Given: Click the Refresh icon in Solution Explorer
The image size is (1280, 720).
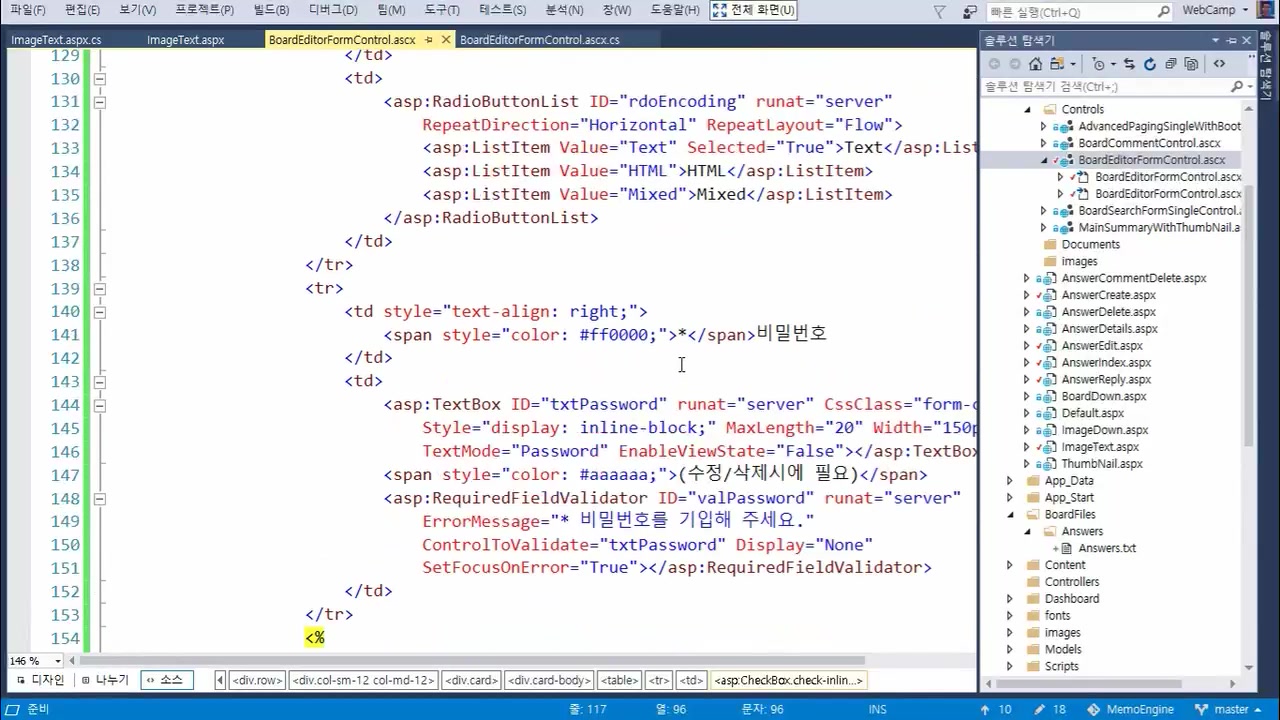Looking at the screenshot, I should coord(1150,64).
